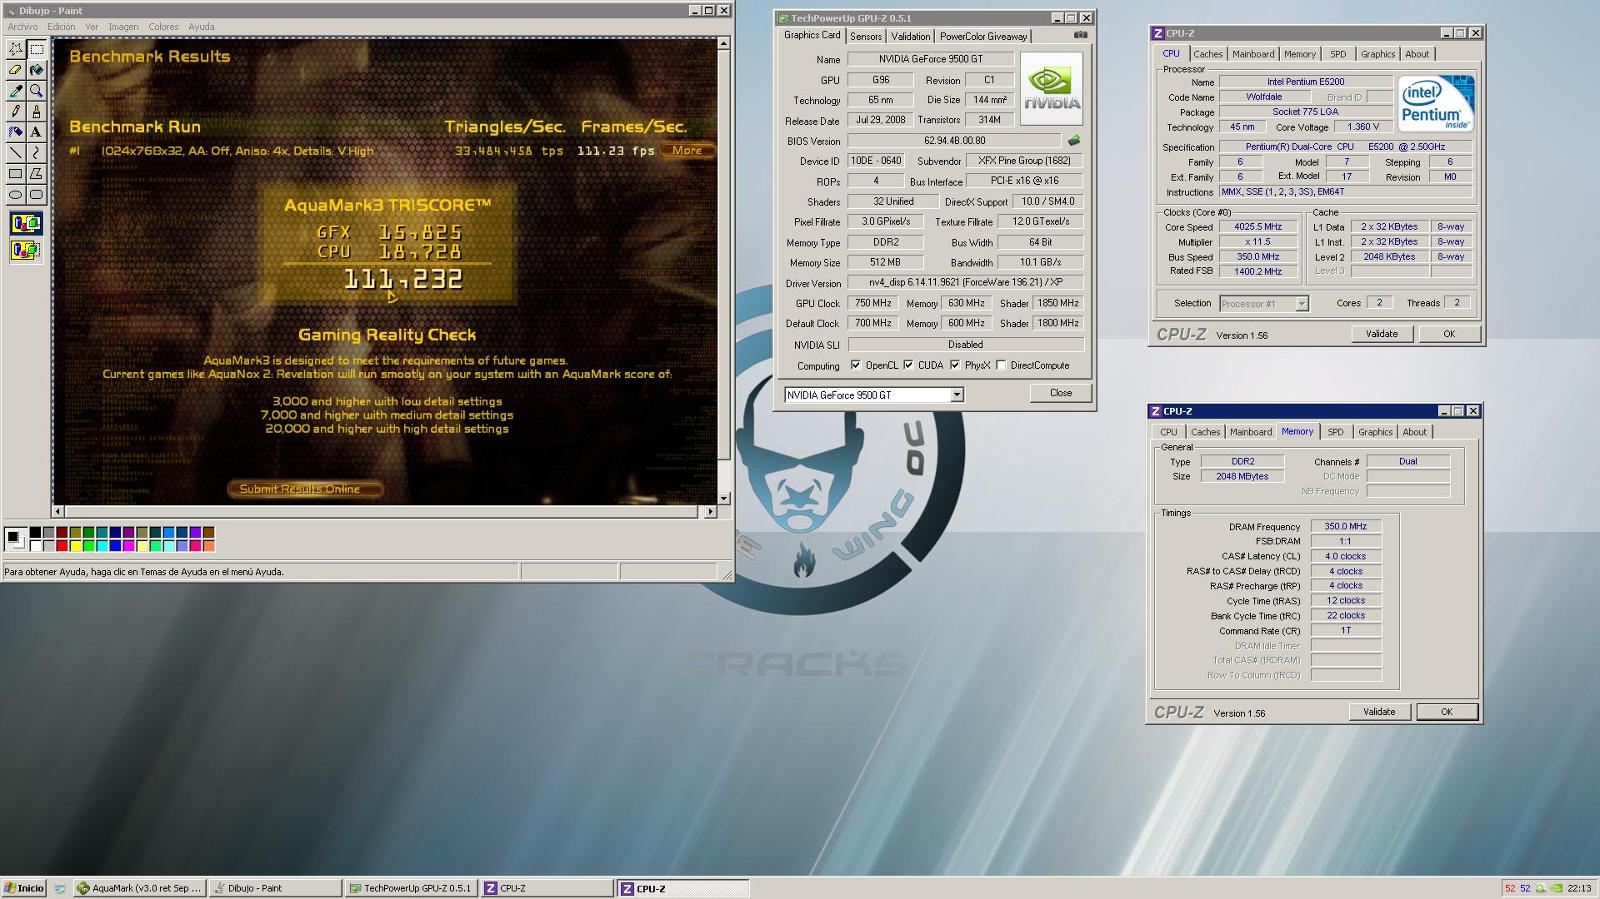Toggle the OpenCL checkbox in GPU-Z
Screen dimensions: 1600x899
[855, 365]
